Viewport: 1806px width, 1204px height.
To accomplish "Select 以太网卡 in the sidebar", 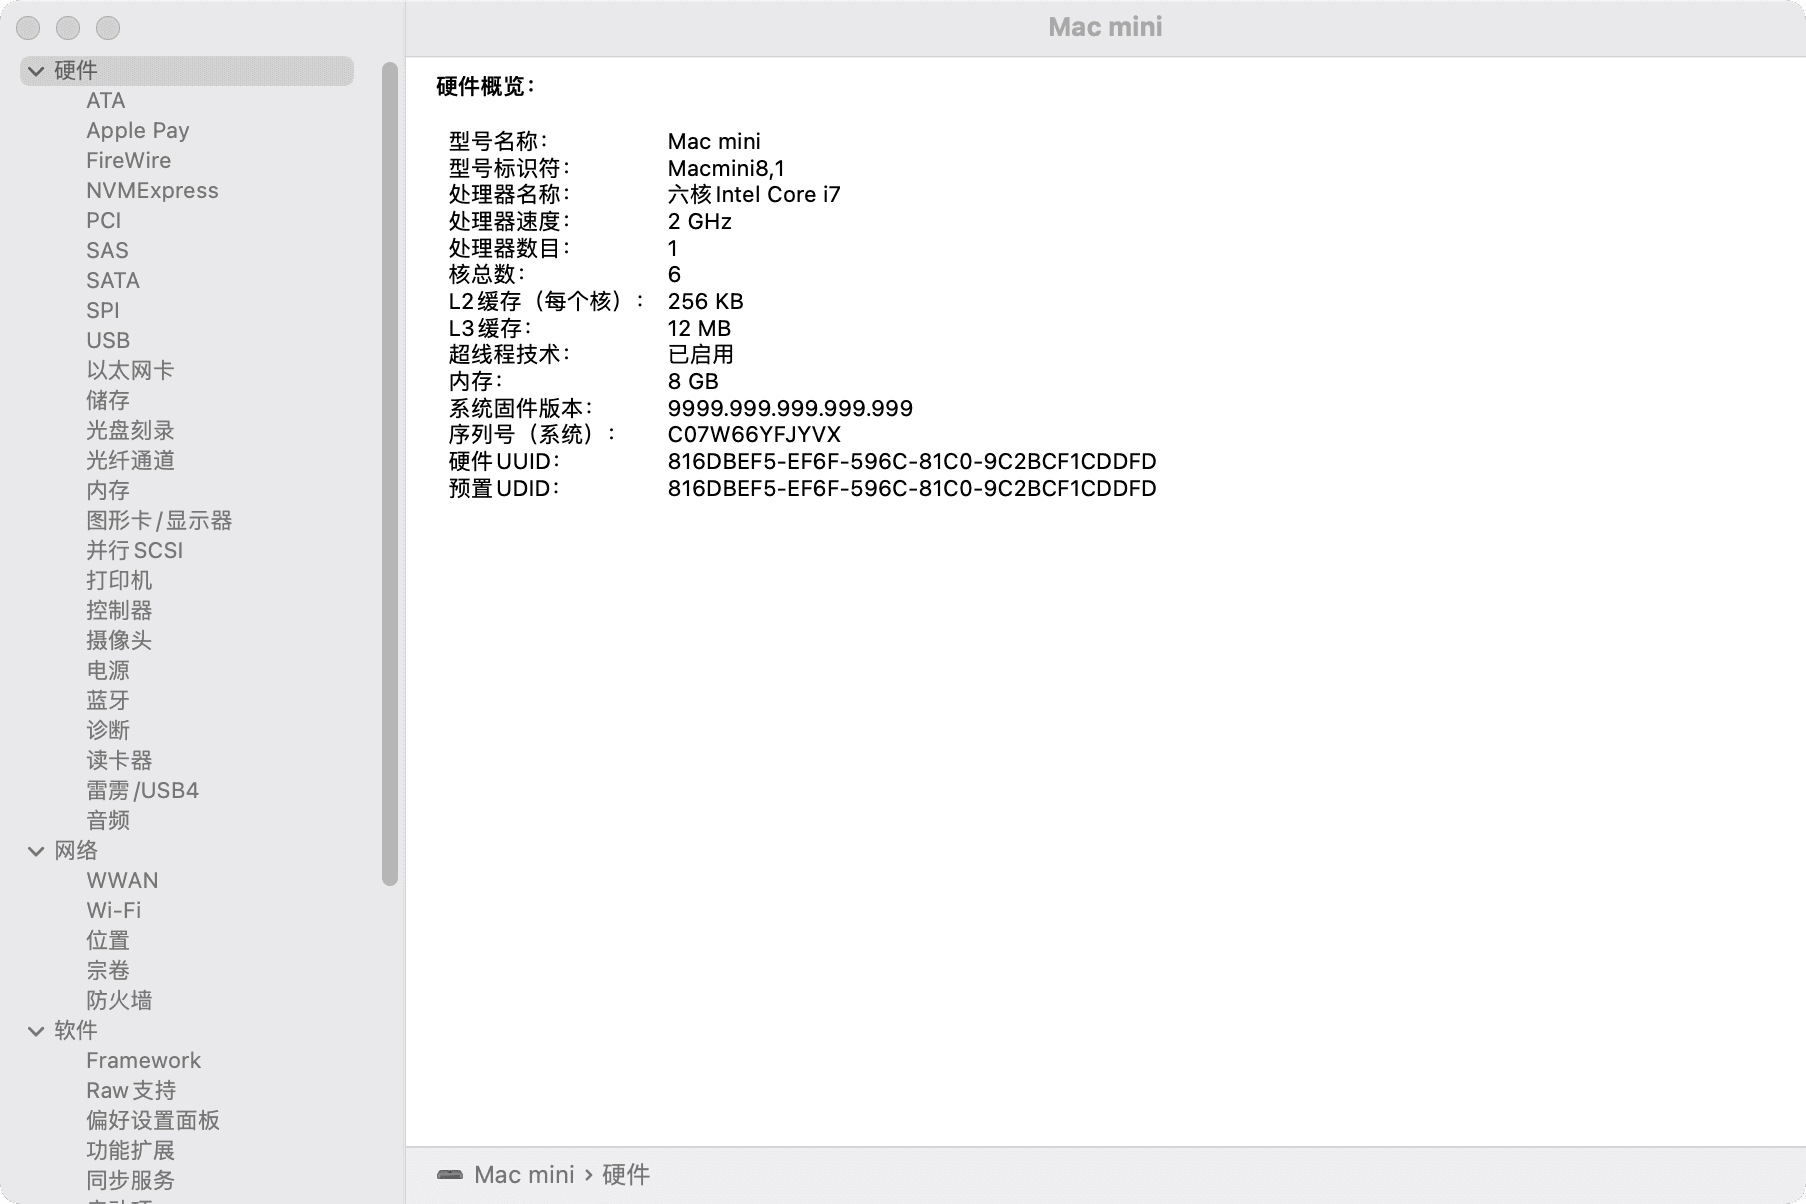I will click(x=130, y=371).
